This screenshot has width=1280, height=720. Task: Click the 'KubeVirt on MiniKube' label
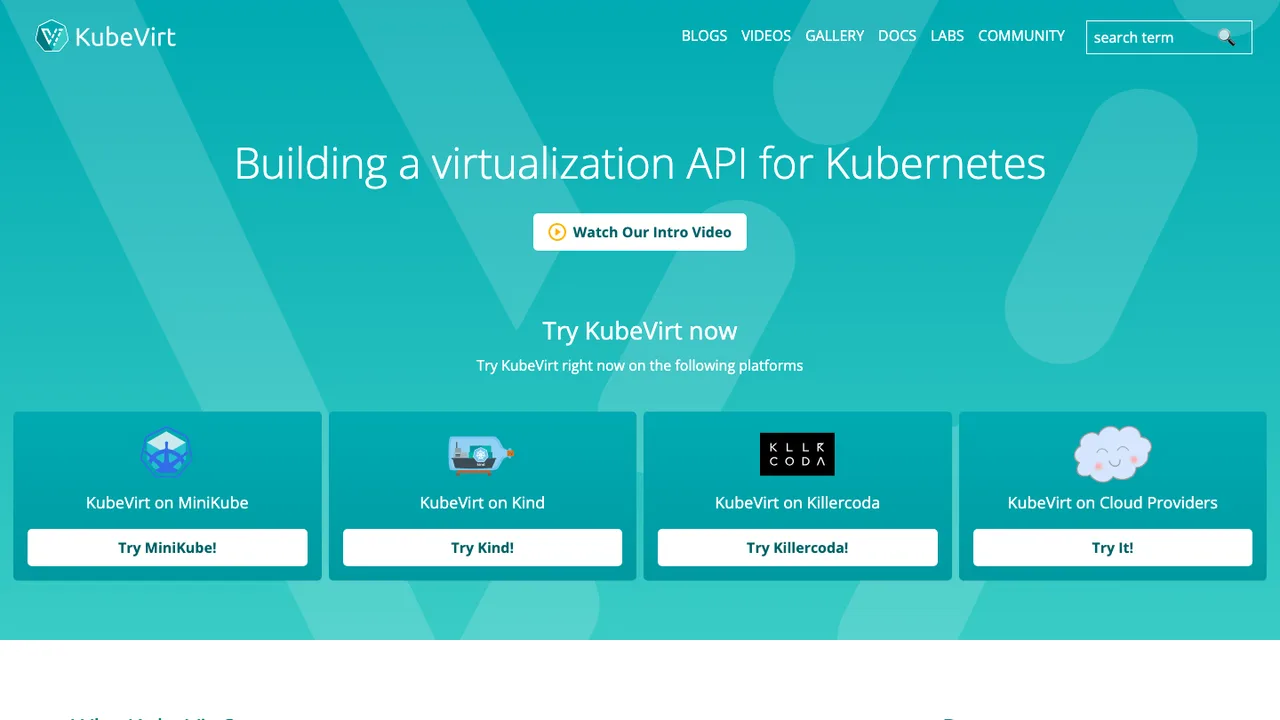coord(167,503)
